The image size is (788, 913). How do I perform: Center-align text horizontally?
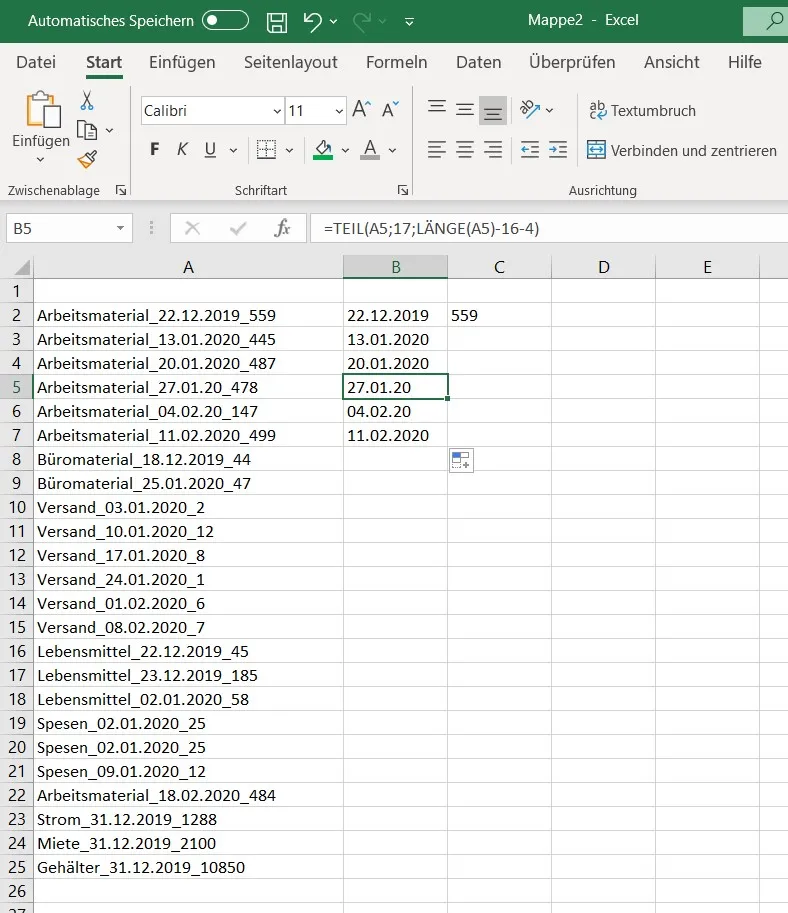(x=465, y=150)
